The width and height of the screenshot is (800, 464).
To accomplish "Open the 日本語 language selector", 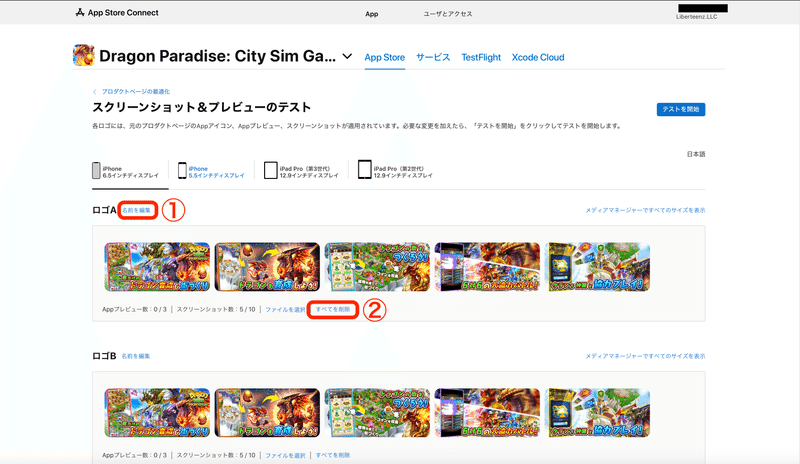I will click(696, 154).
